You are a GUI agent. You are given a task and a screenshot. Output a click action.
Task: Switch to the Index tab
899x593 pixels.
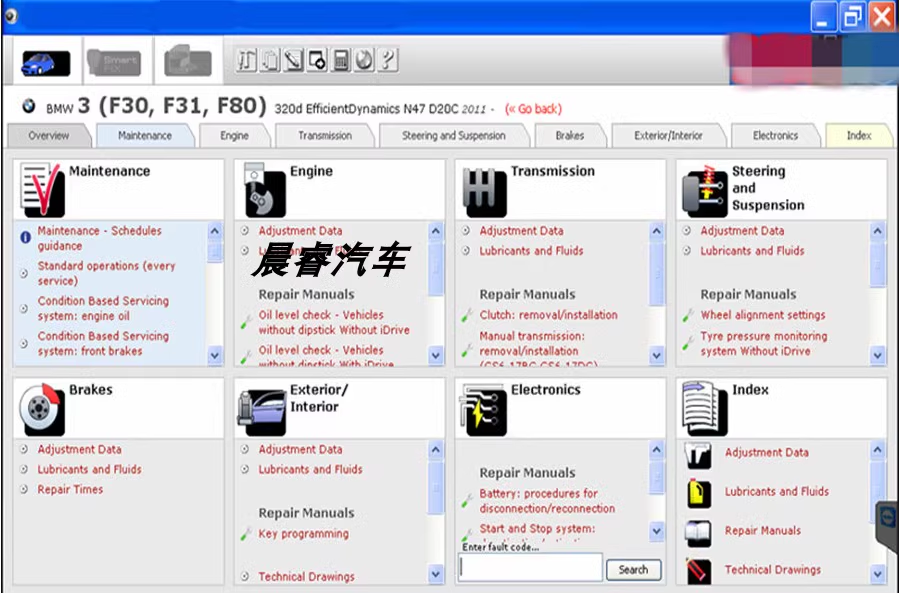pos(859,136)
